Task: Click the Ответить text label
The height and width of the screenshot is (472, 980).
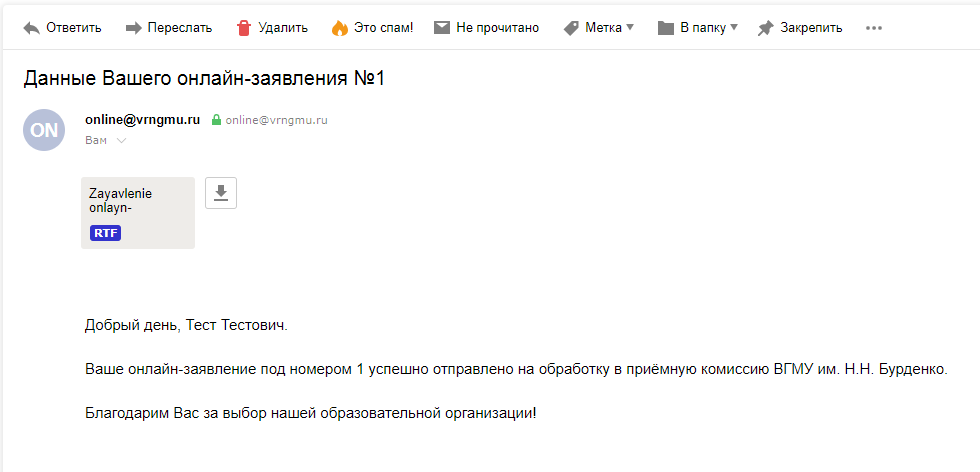Action: tap(74, 28)
